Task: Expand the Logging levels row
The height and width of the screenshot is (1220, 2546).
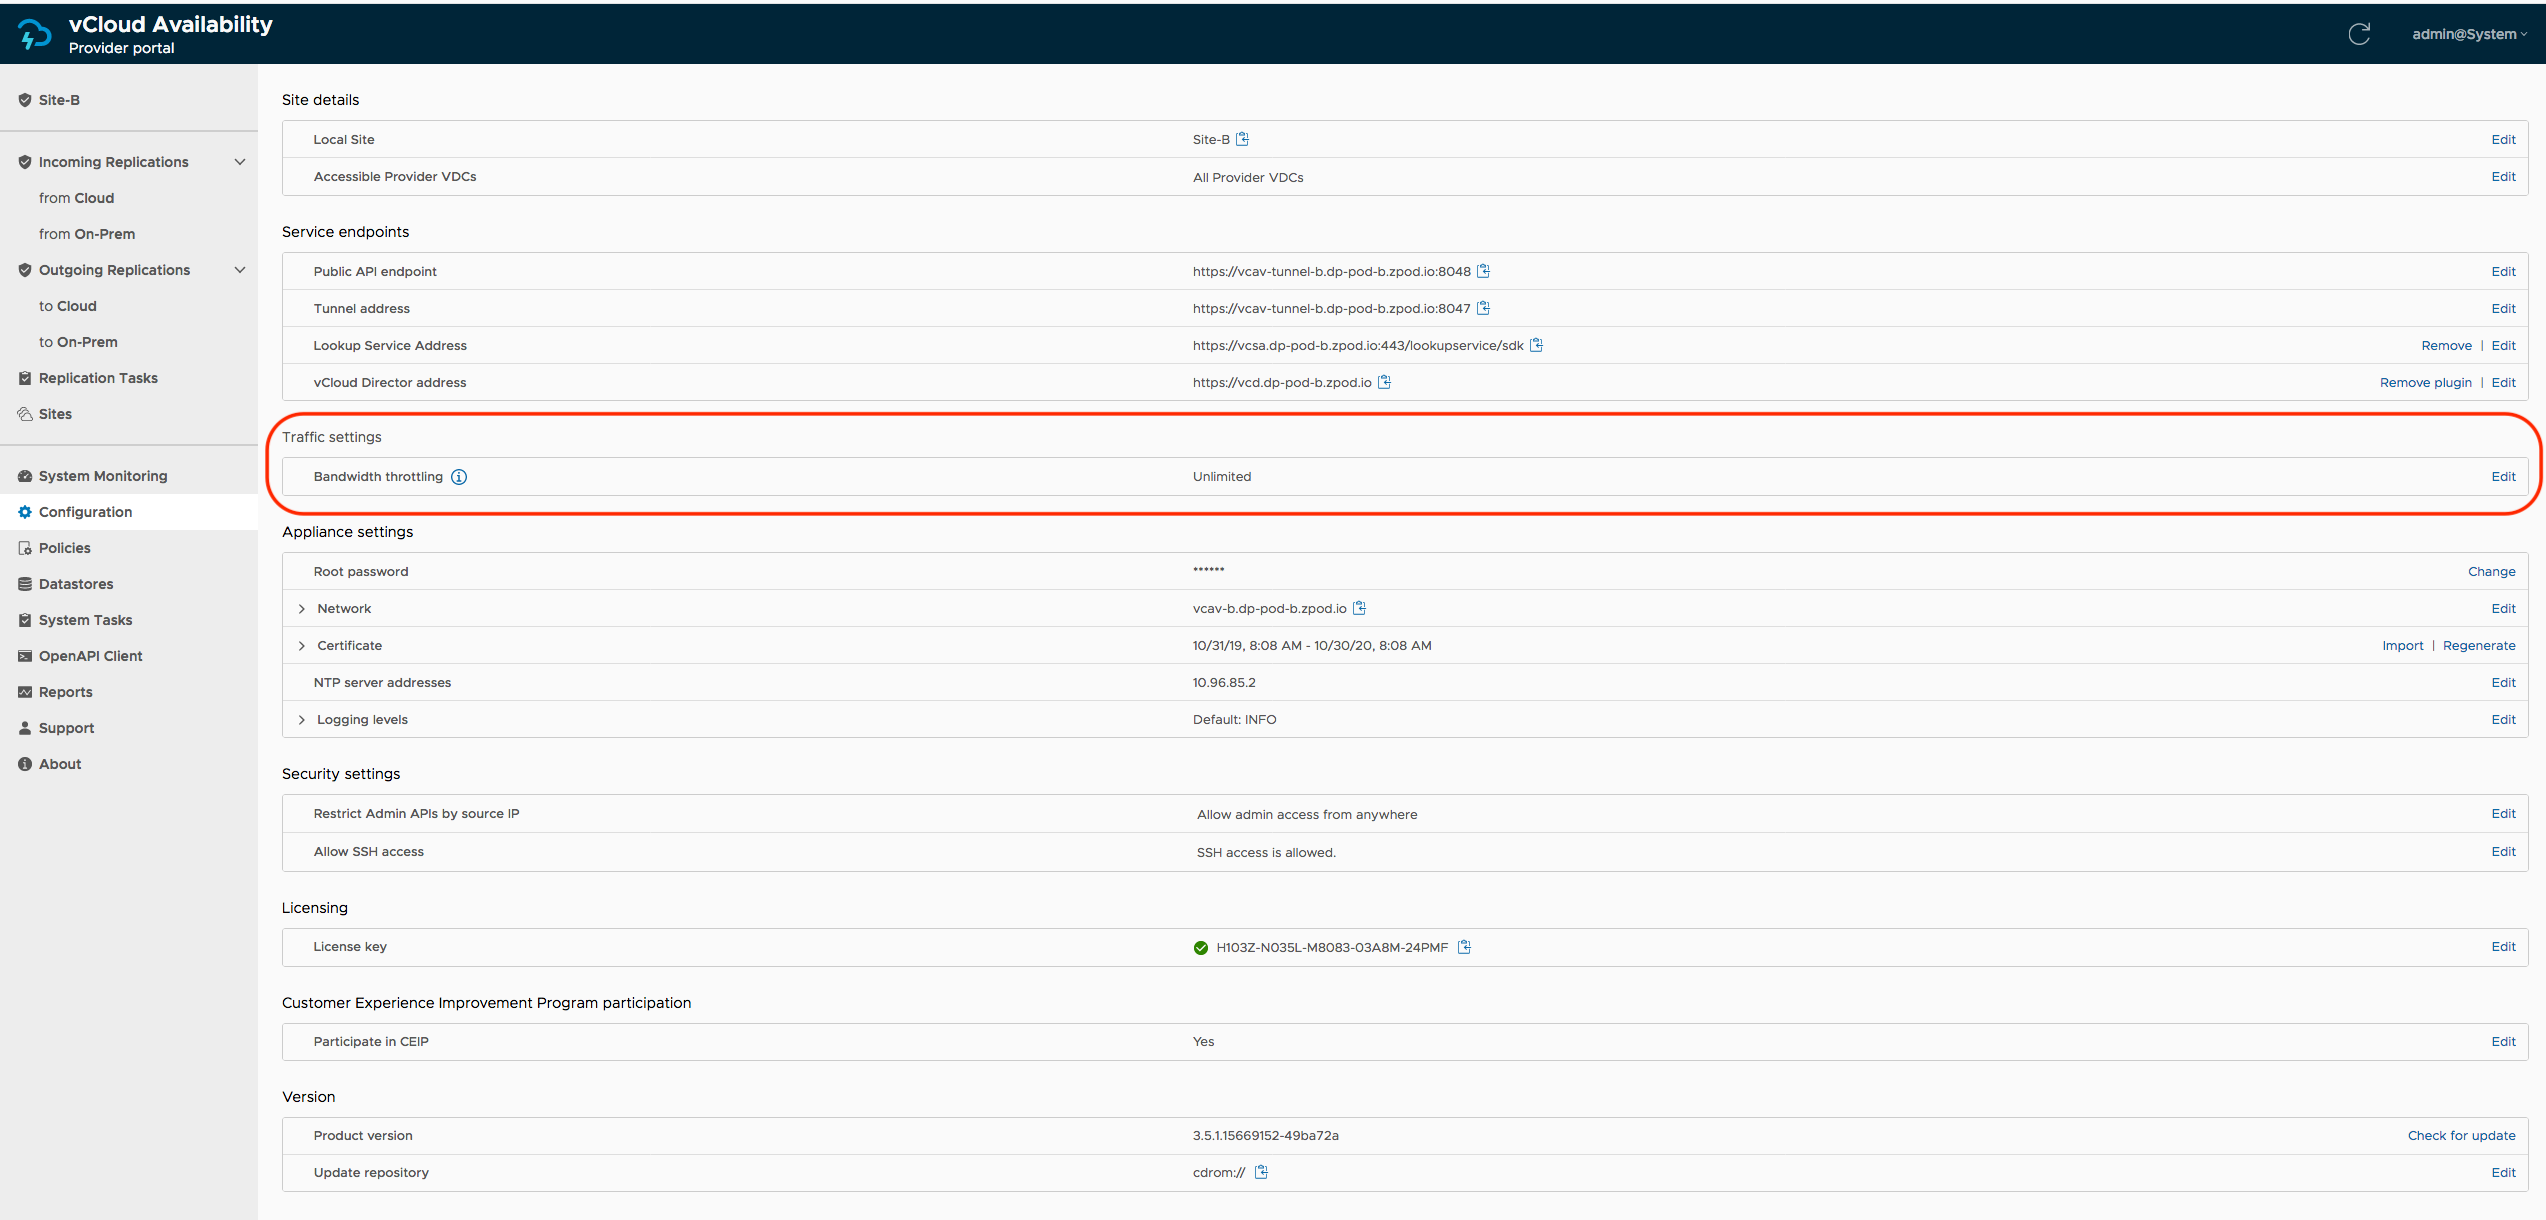Action: pyautogui.click(x=302, y=720)
